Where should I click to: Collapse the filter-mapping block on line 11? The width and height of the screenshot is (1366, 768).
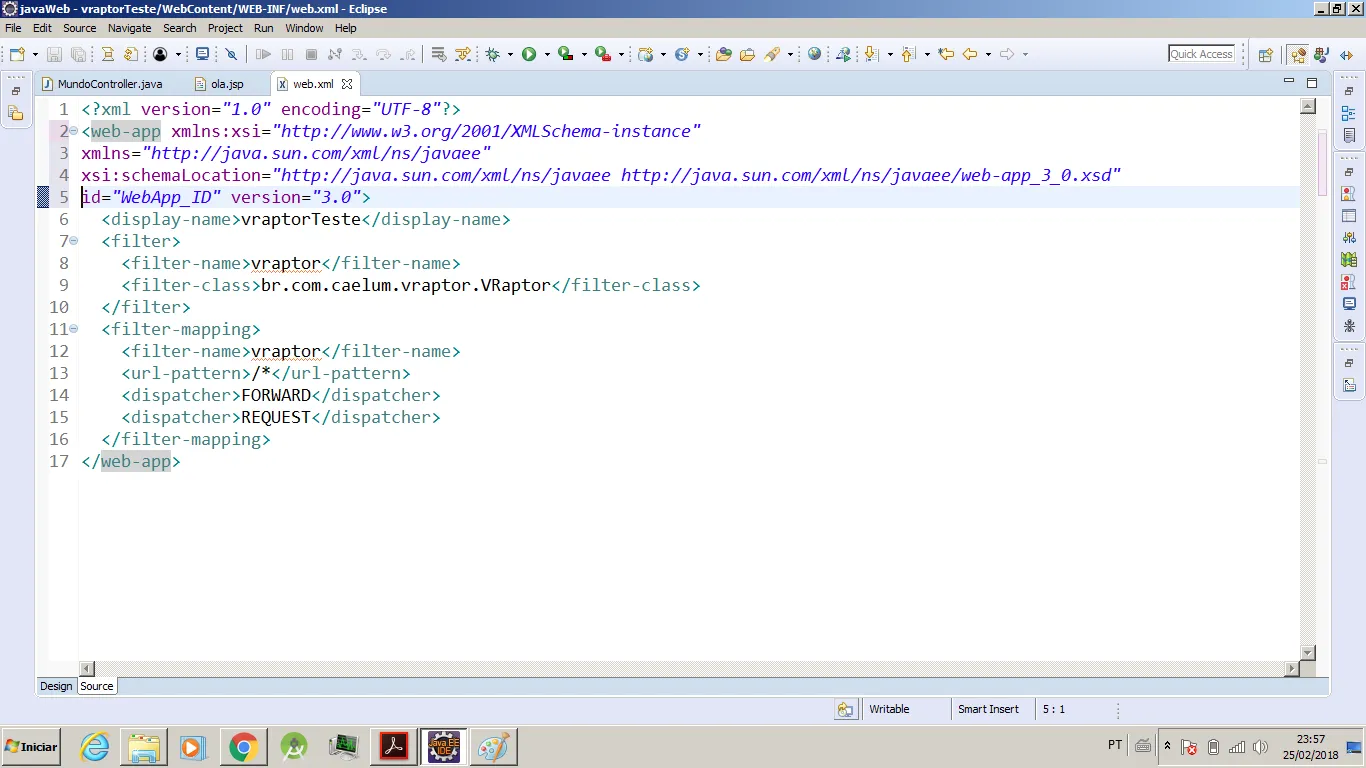pyautogui.click(x=74, y=329)
